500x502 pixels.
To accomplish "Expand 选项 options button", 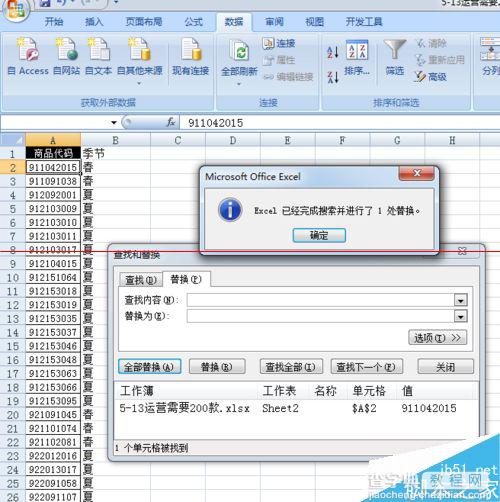I will click(x=437, y=338).
